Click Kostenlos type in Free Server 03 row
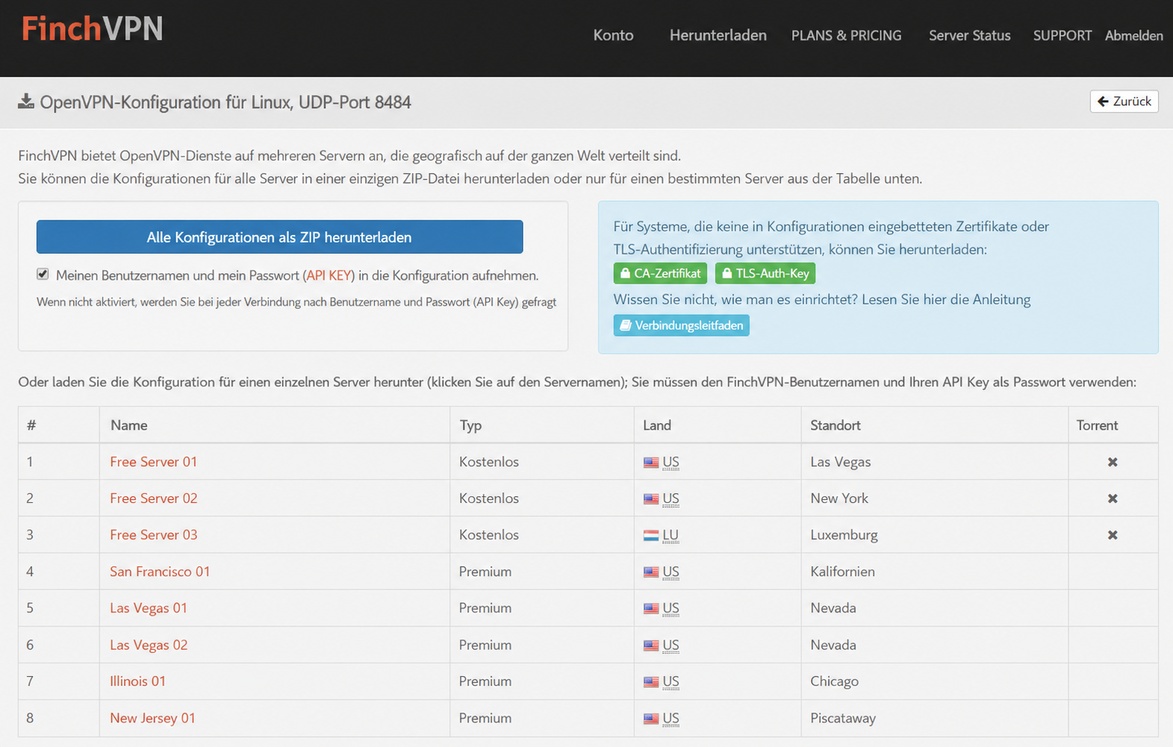The height and width of the screenshot is (747, 1173). click(x=489, y=535)
